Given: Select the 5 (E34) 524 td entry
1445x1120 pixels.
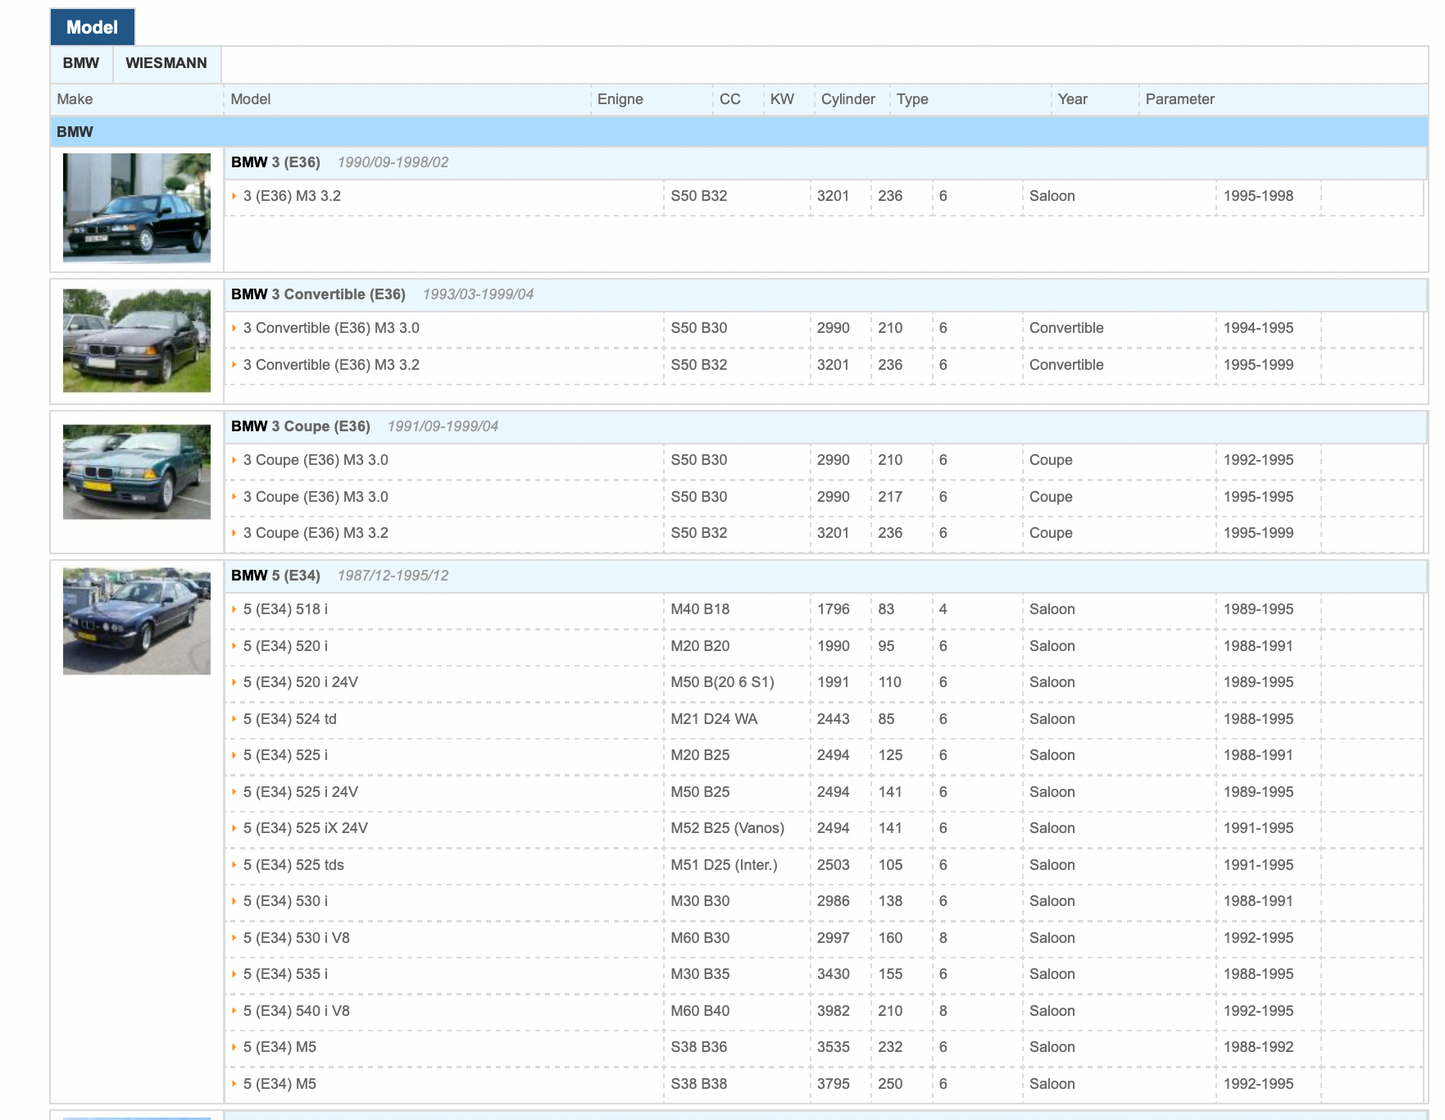Looking at the screenshot, I should pyautogui.click(x=289, y=719).
